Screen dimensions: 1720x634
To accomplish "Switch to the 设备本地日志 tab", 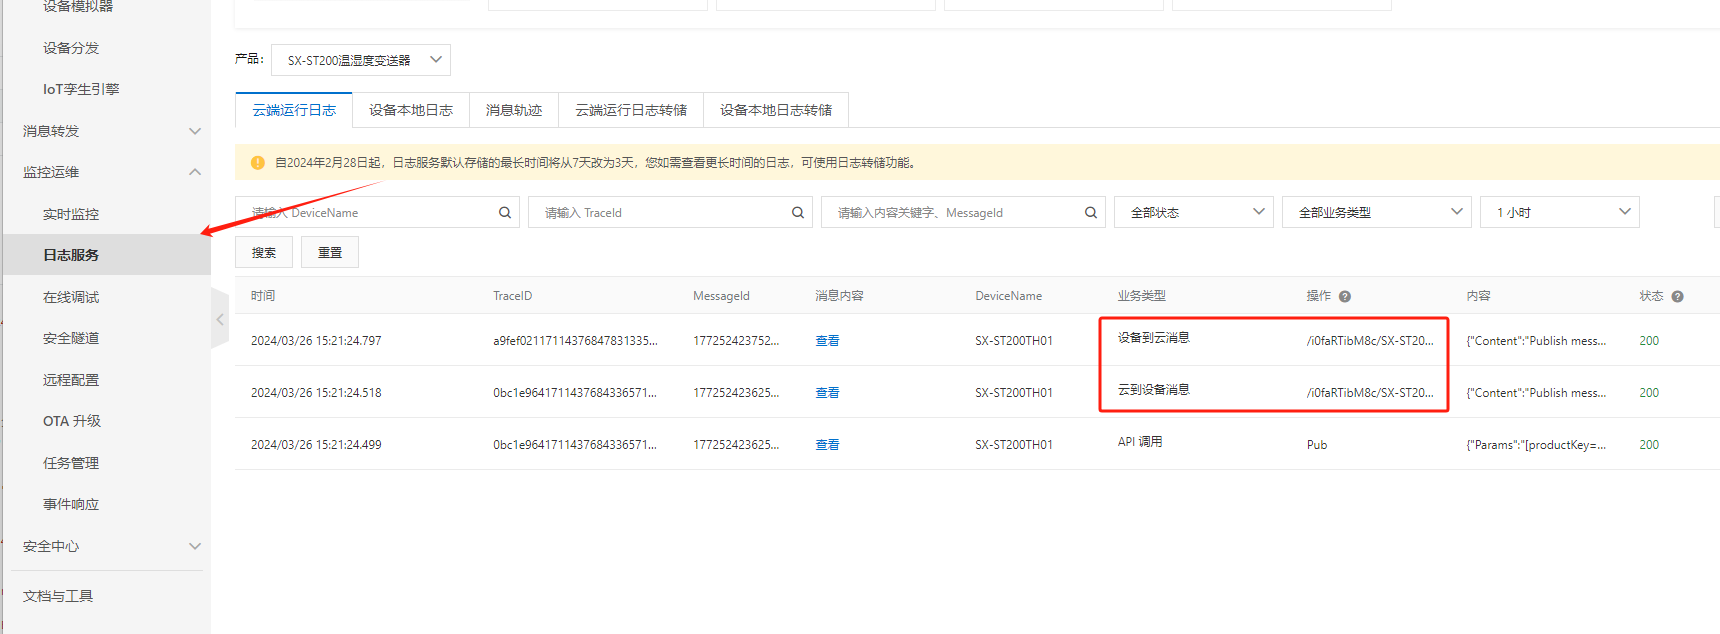I will pyautogui.click(x=410, y=110).
